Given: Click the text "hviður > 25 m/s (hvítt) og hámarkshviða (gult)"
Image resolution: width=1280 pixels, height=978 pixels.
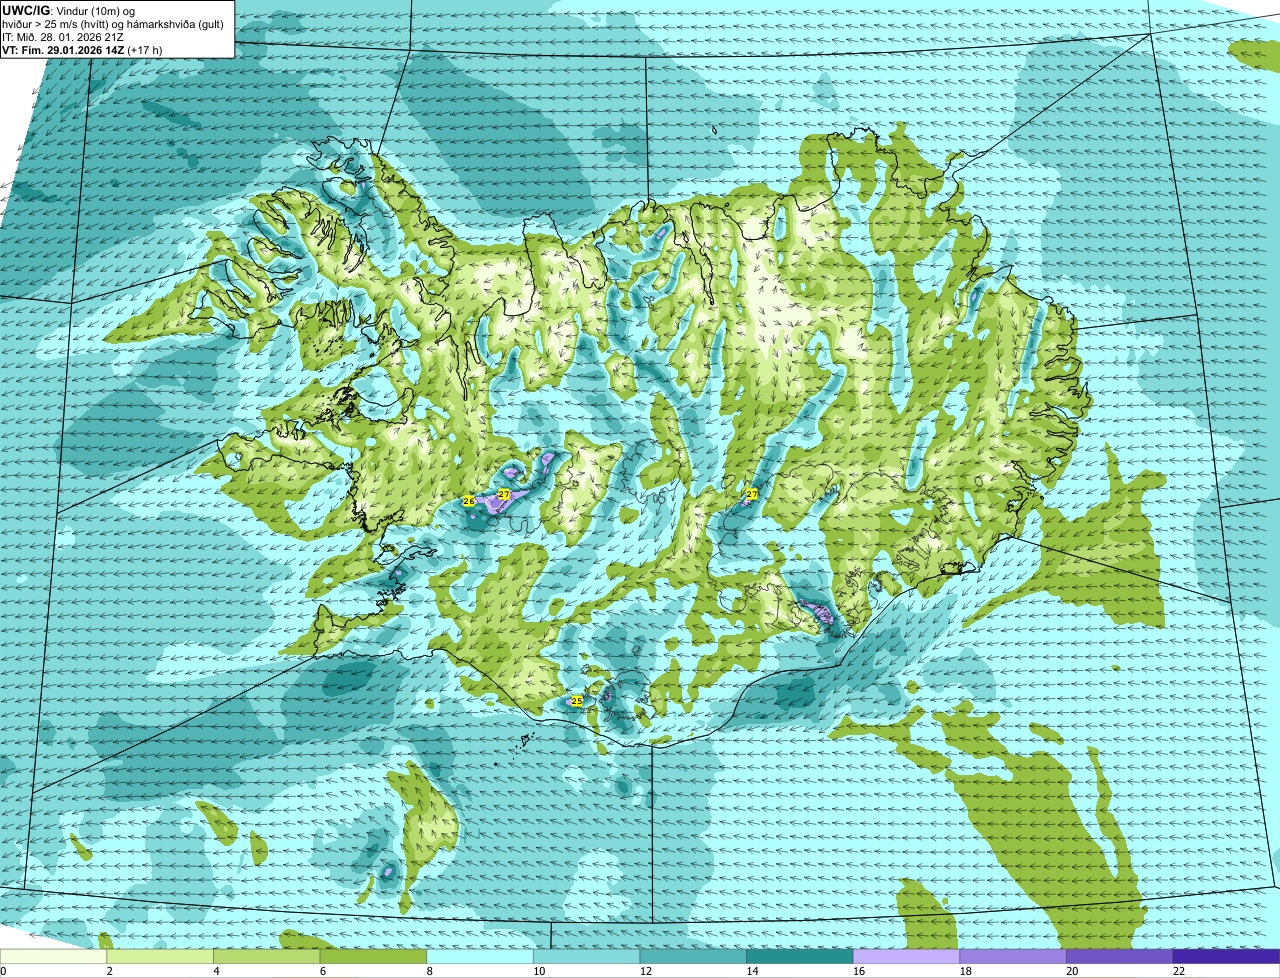Looking at the screenshot, I should 113,23.
